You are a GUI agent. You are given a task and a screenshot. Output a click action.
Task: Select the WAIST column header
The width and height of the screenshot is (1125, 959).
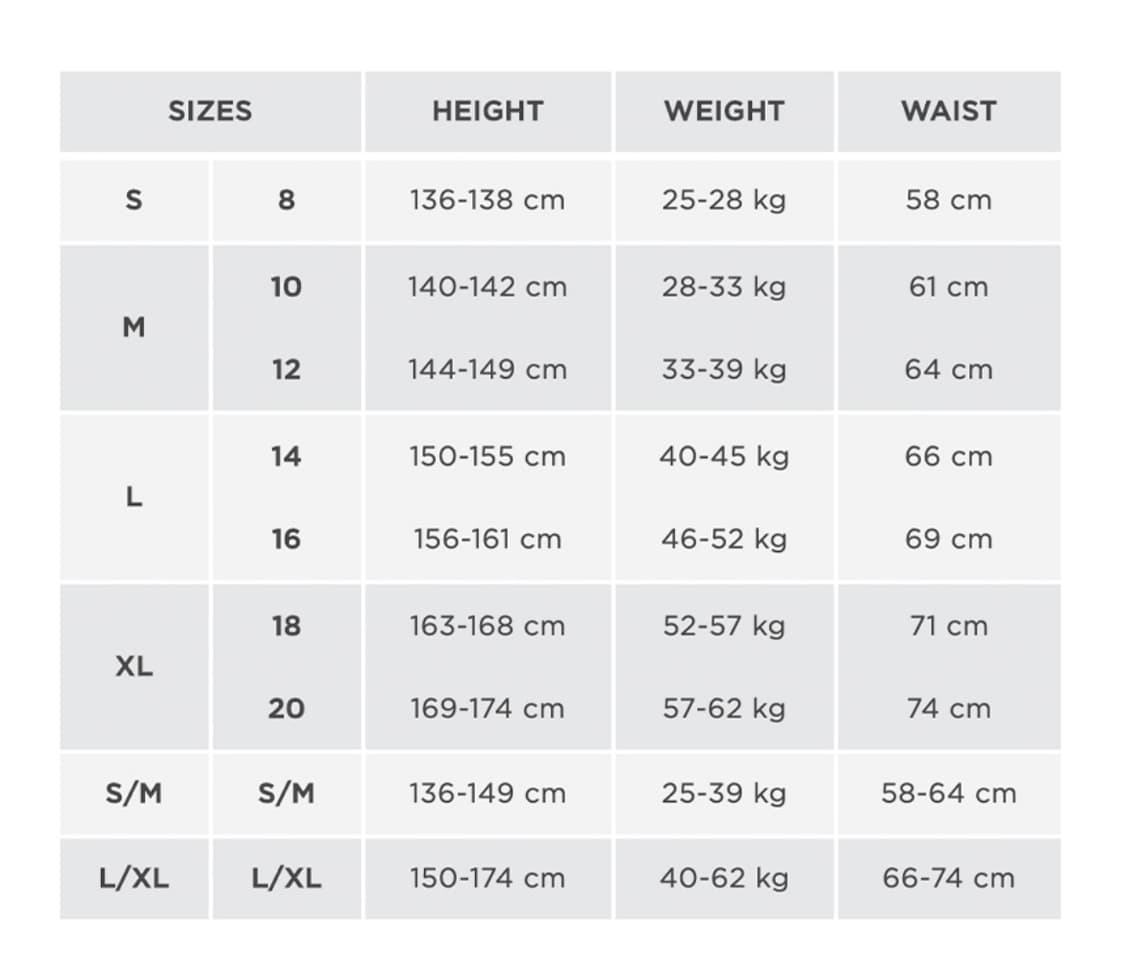948,111
